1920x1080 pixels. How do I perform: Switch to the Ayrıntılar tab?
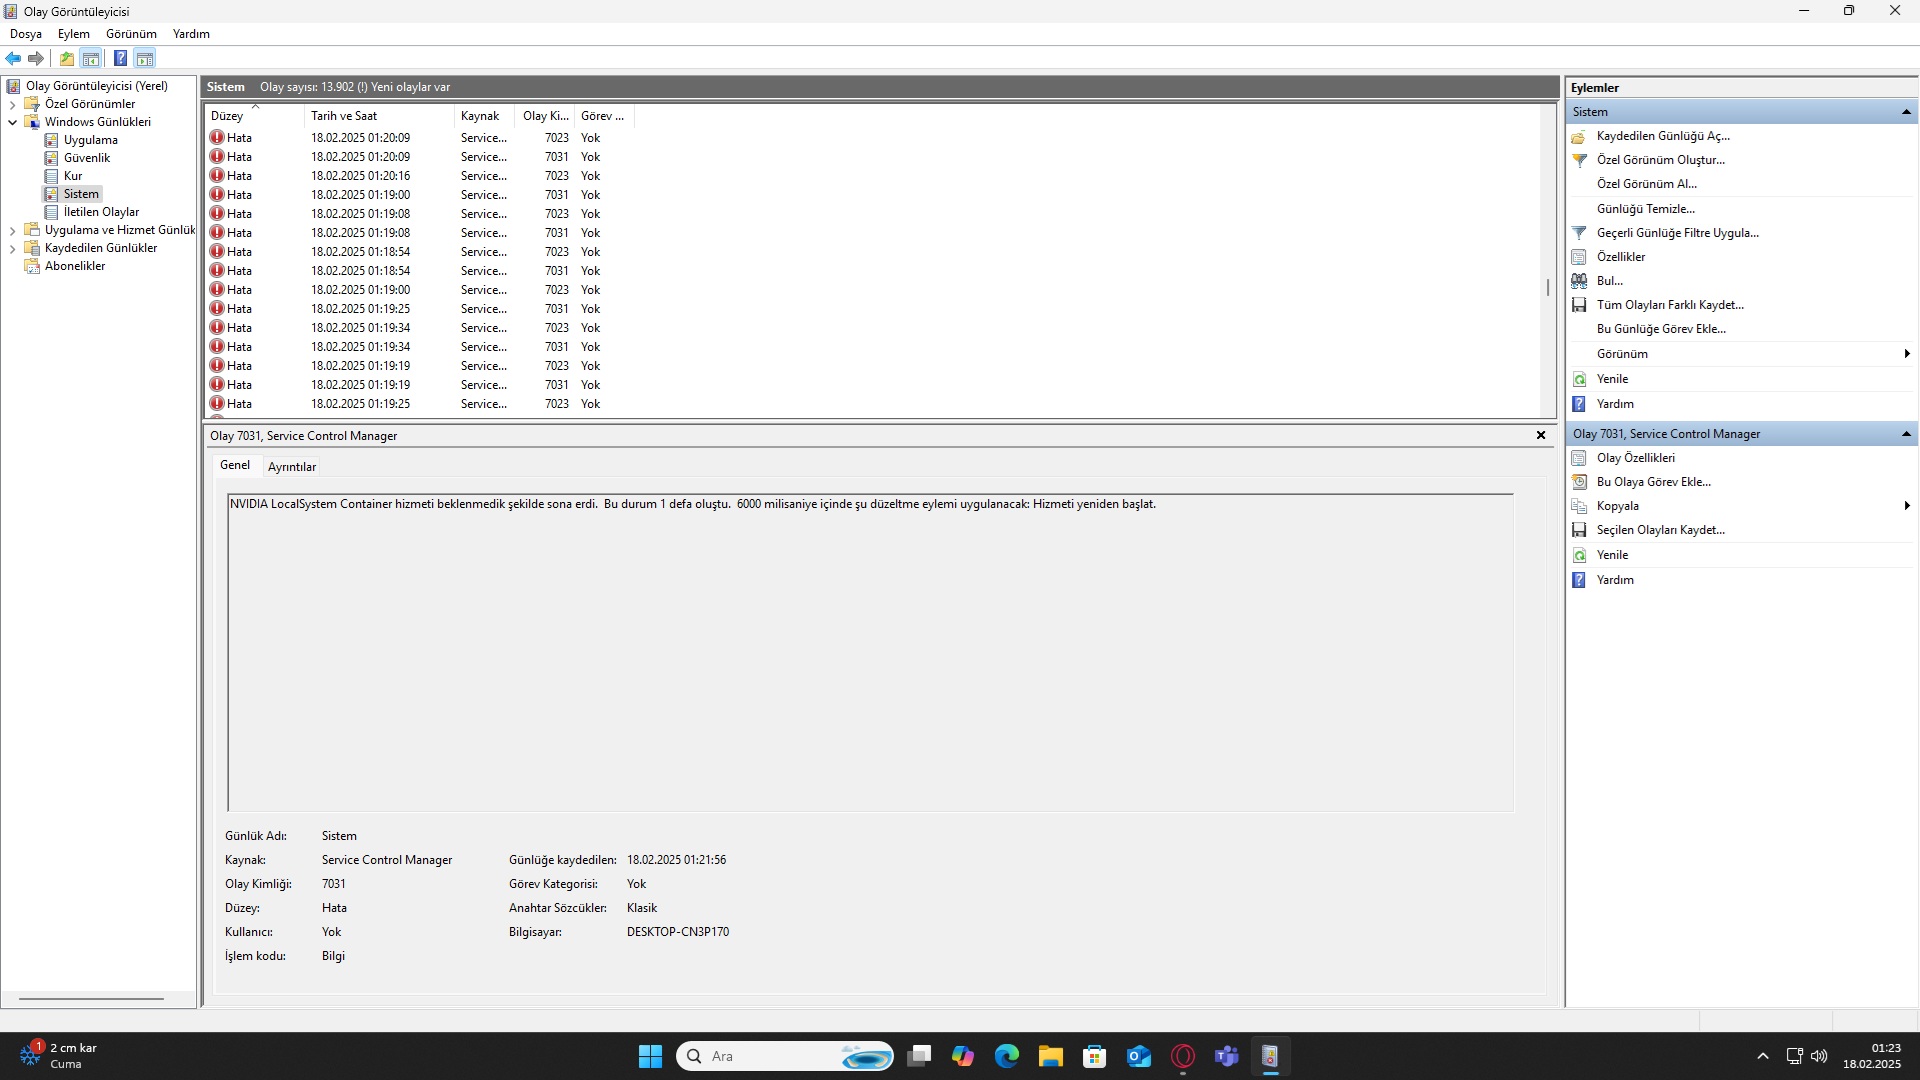tap(292, 467)
